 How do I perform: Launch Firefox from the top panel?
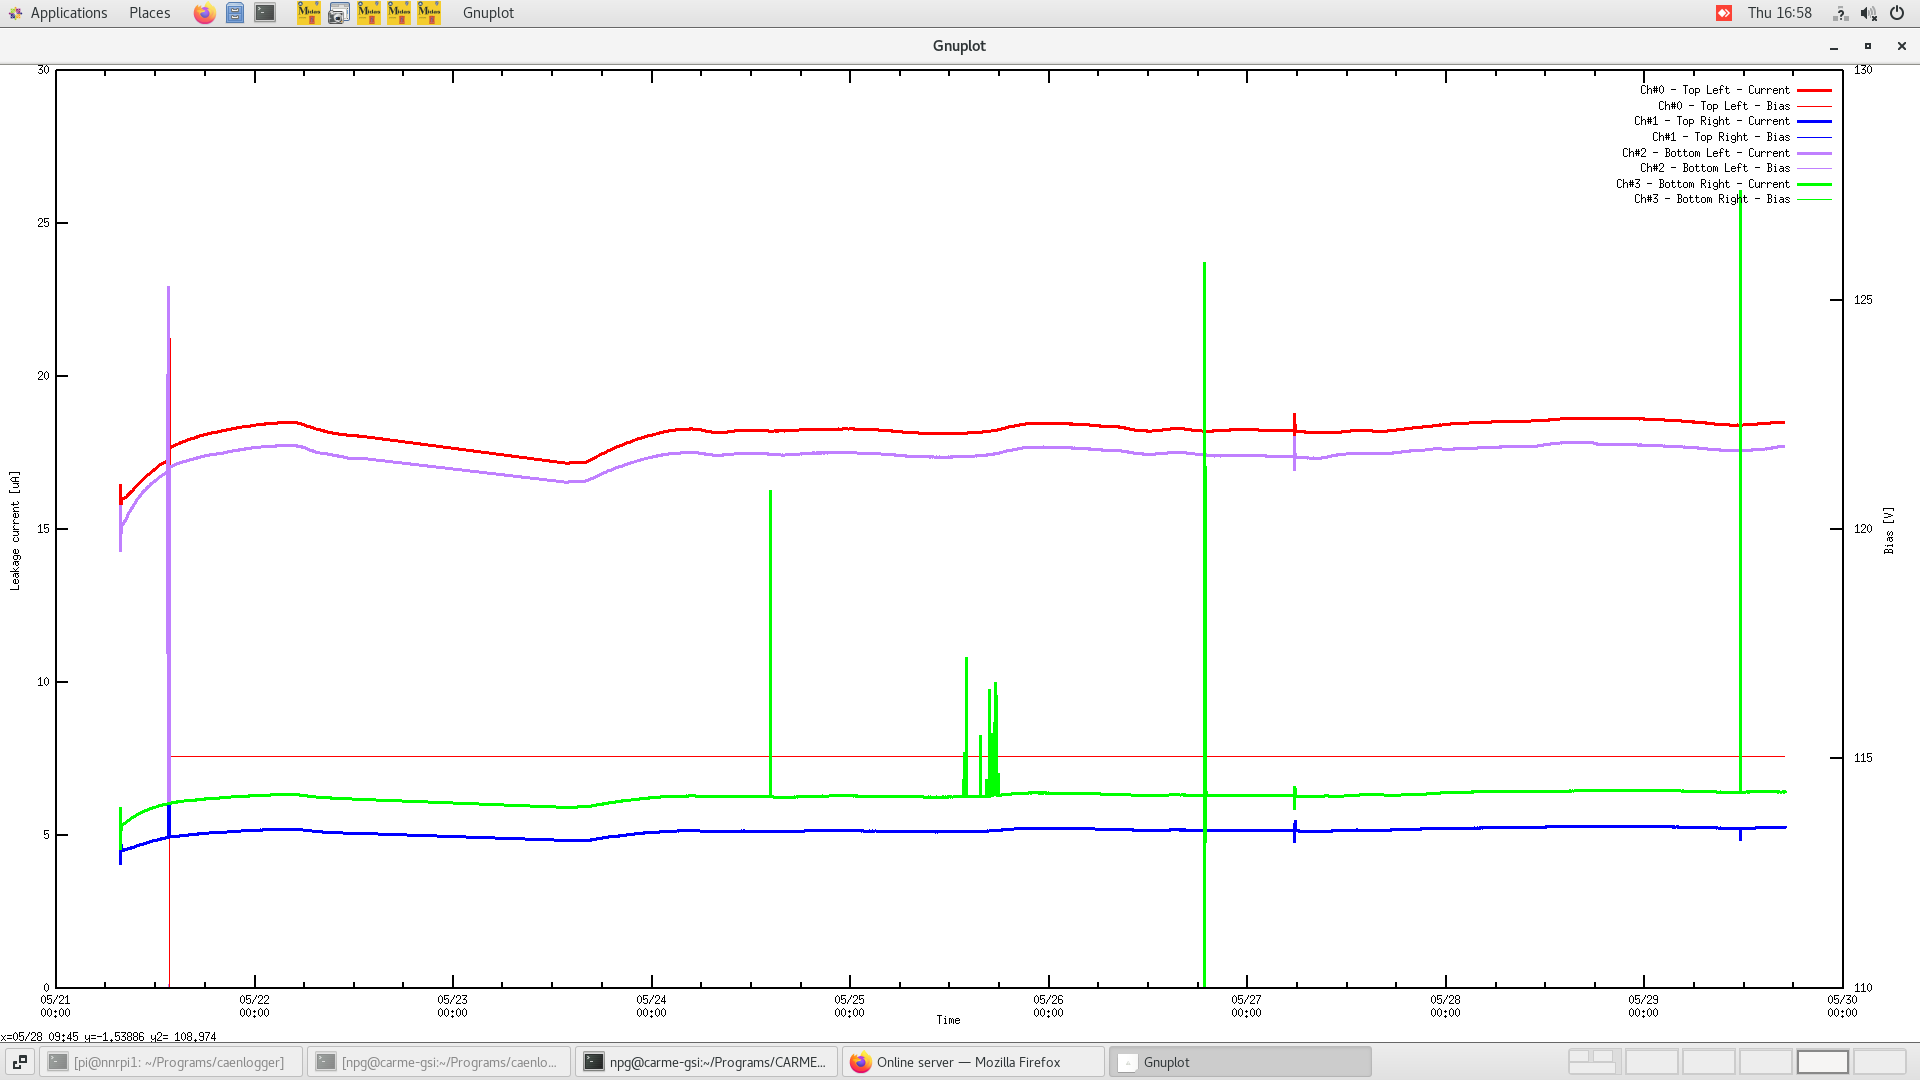tap(204, 13)
